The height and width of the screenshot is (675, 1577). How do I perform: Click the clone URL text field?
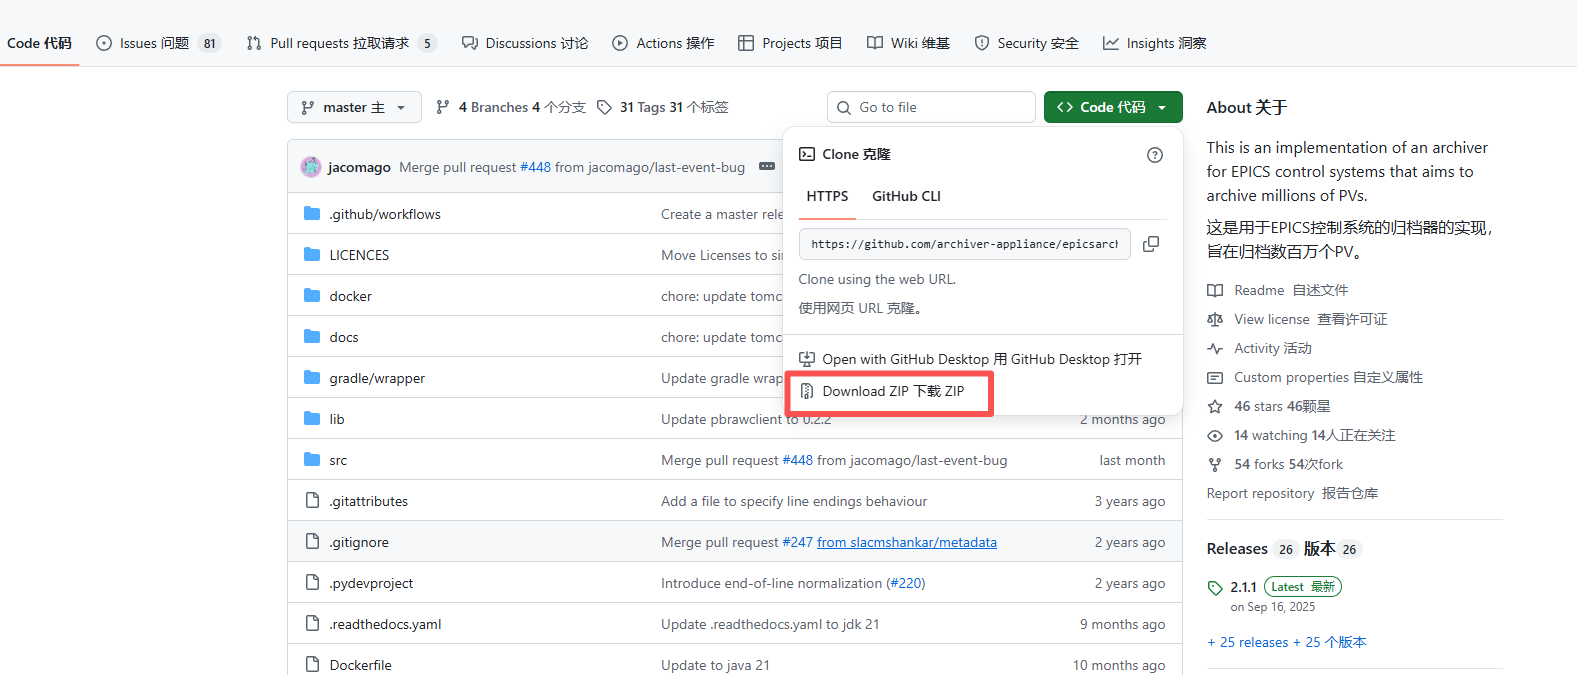[964, 244]
